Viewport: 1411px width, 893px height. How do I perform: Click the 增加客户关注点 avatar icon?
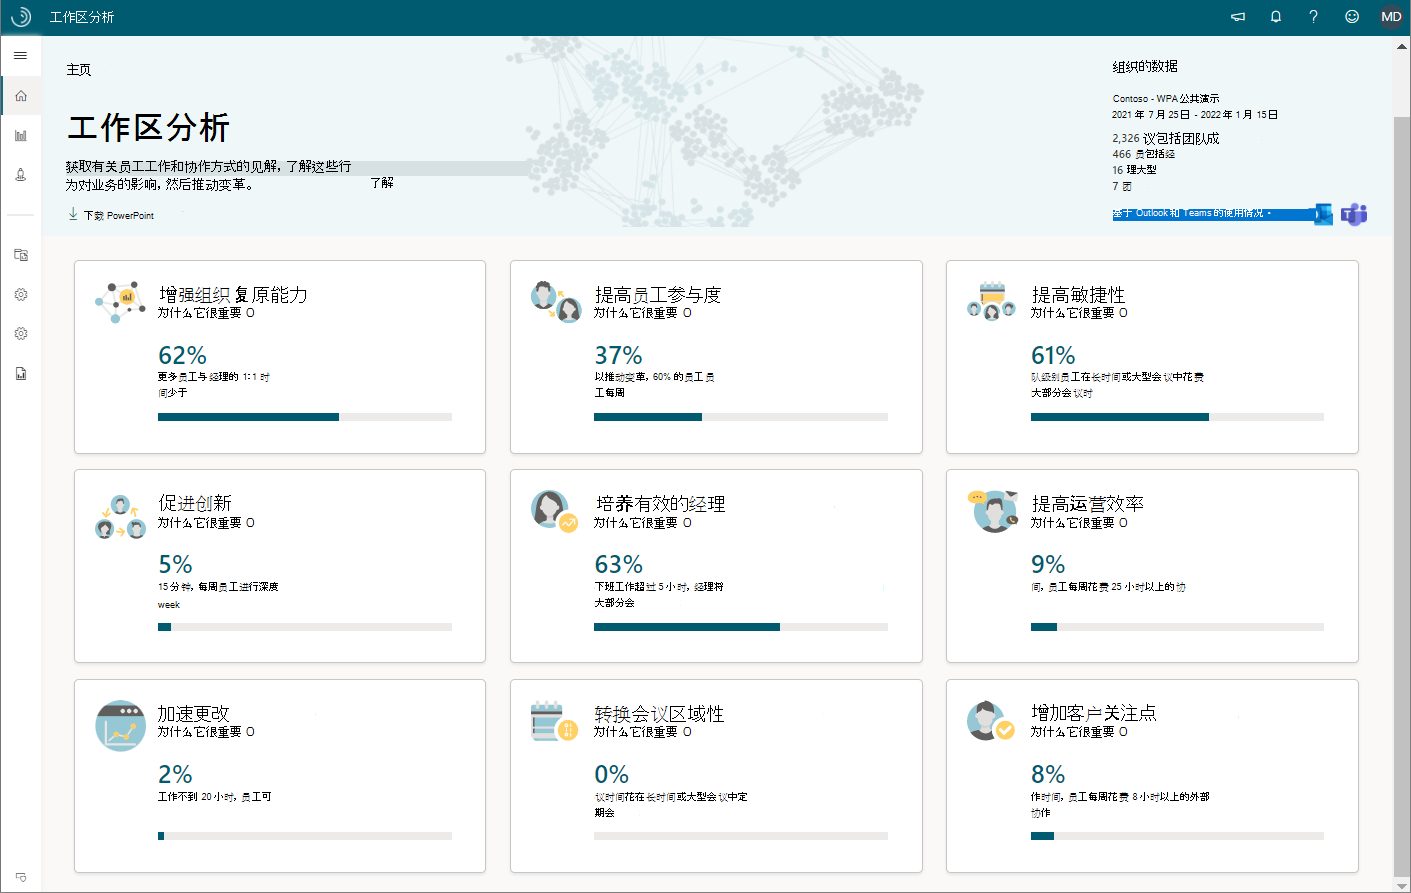click(x=991, y=721)
